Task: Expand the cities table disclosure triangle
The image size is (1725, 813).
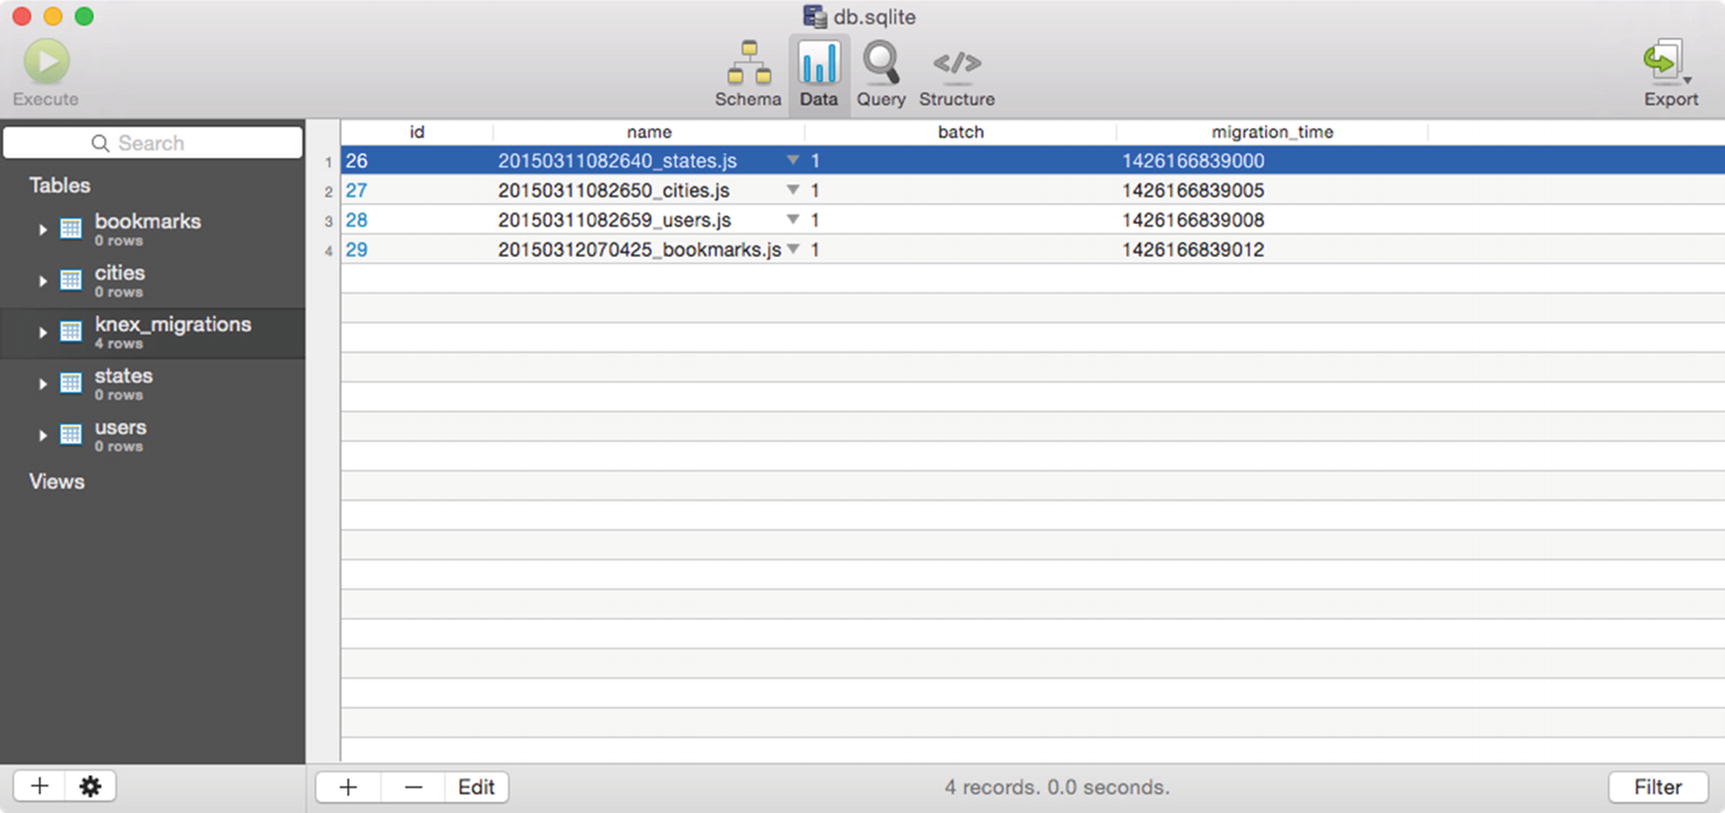Action: pos(42,281)
